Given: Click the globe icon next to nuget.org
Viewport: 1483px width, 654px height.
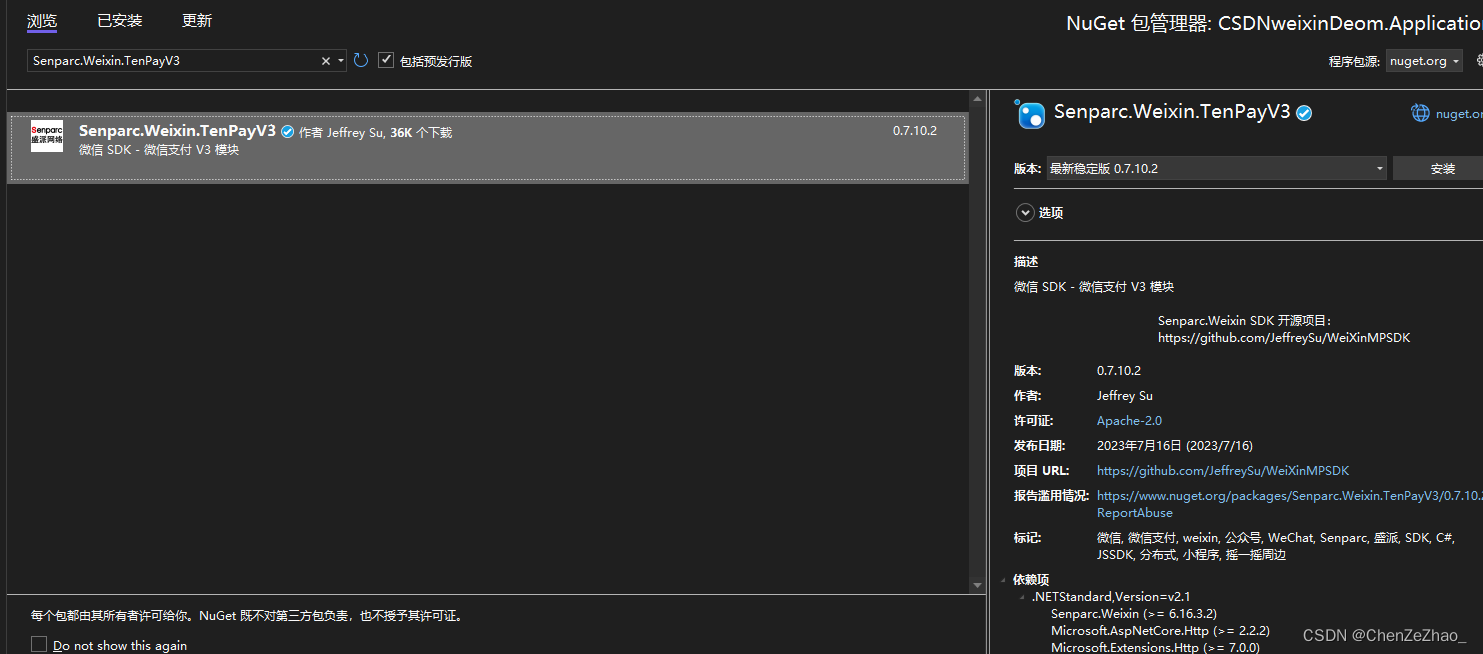Looking at the screenshot, I should [1420, 113].
